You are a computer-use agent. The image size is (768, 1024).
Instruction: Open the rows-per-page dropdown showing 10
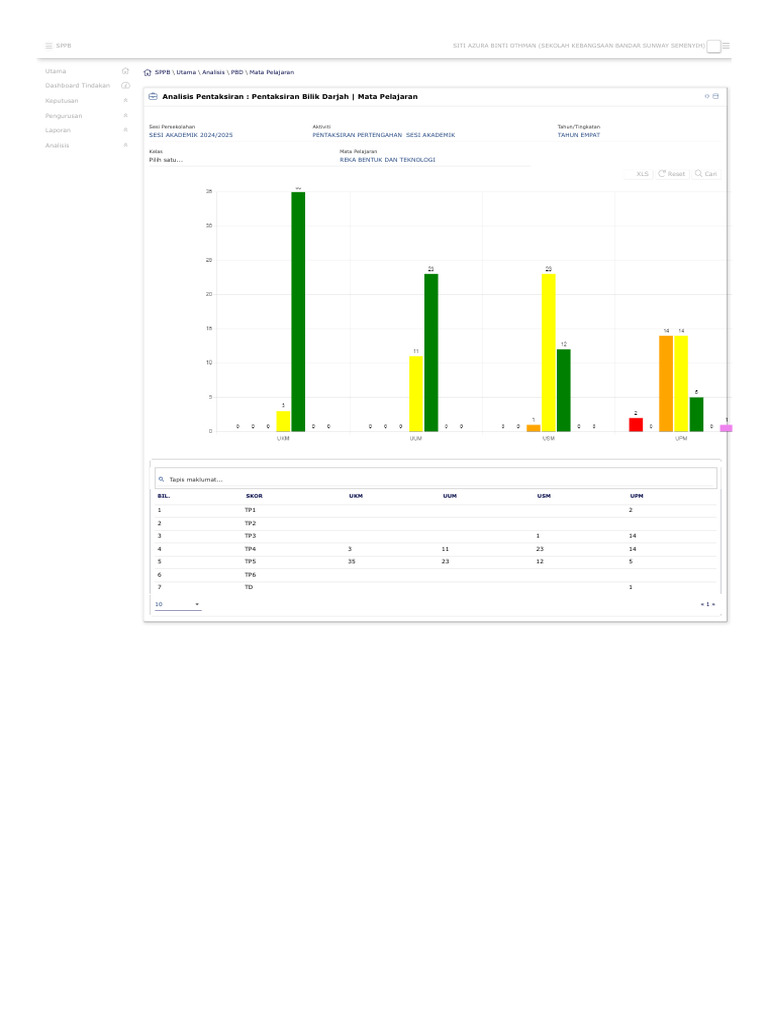[x=178, y=604]
